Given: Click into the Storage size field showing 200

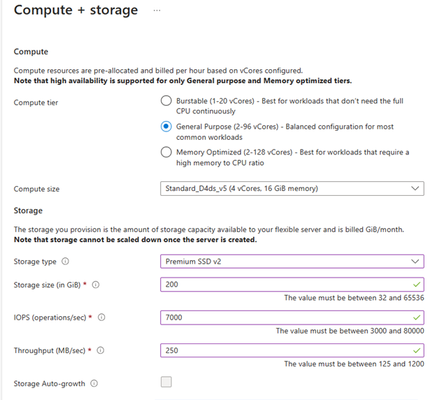Looking at the screenshot, I should click(x=292, y=284).
